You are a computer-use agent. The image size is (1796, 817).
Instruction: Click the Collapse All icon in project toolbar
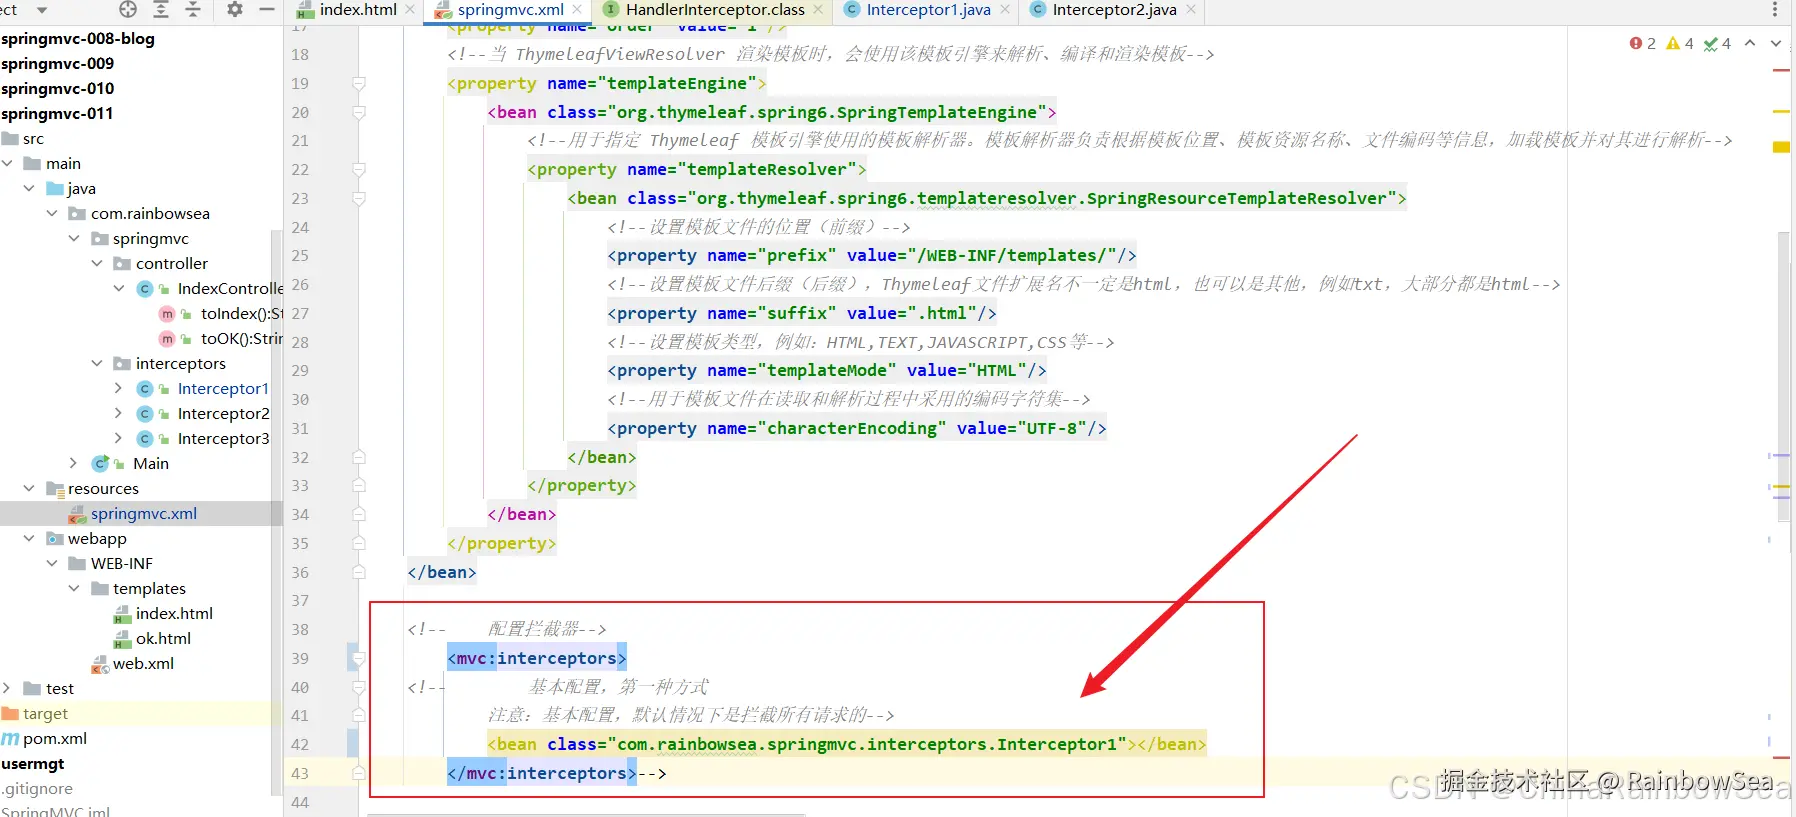(194, 9)
